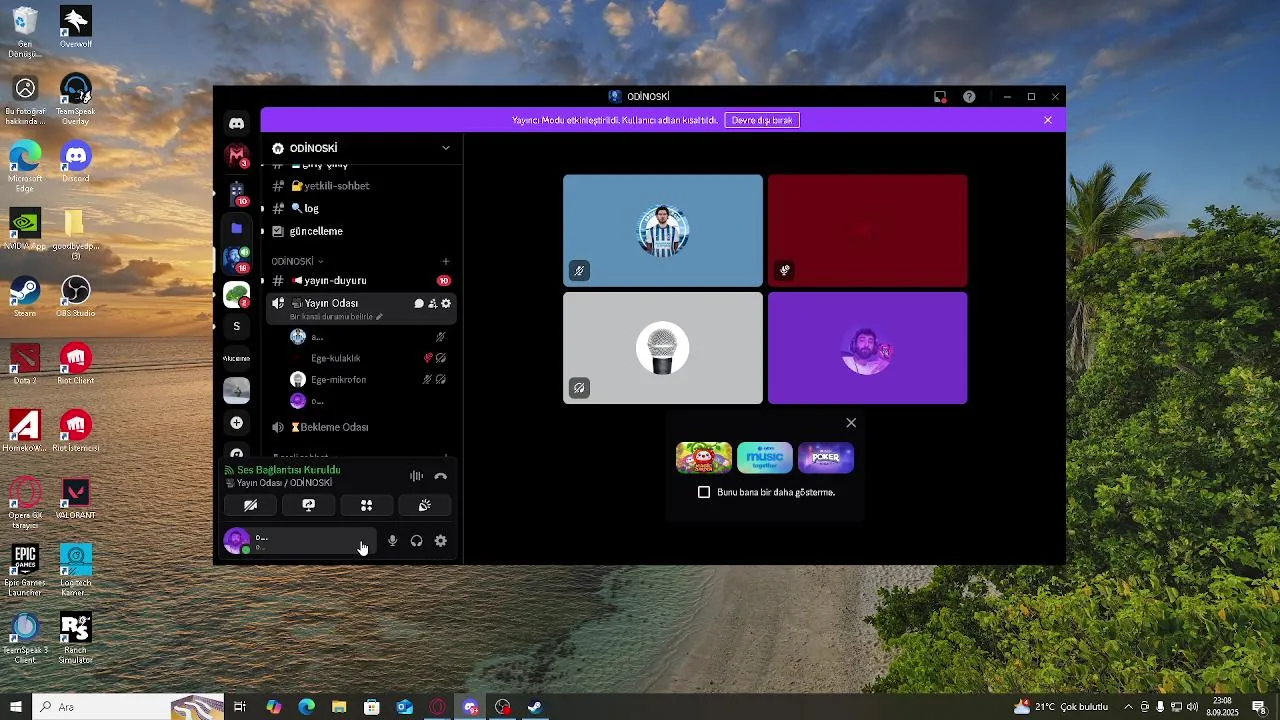Open TeamSpeak 3 Client desktop icon

click(x=25, y=638)
